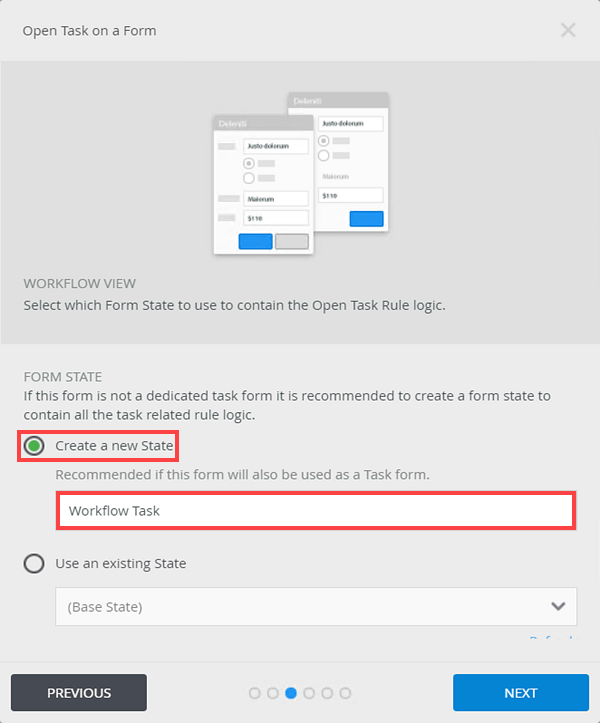Viewport: 600px width, 723px height.
Task: Click the form illustration thumbnail
Action: (x=301, y=173)
